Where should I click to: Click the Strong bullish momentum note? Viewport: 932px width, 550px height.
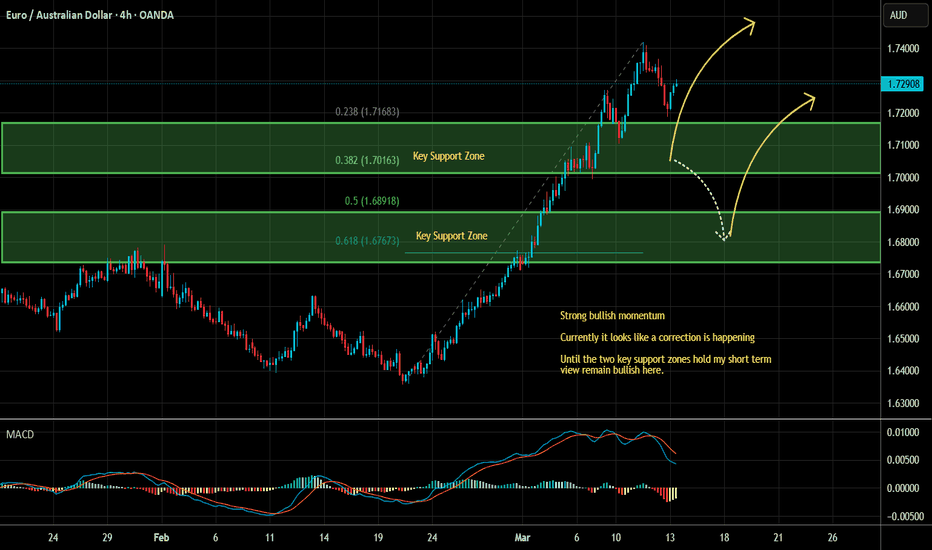tap(612, 316)
